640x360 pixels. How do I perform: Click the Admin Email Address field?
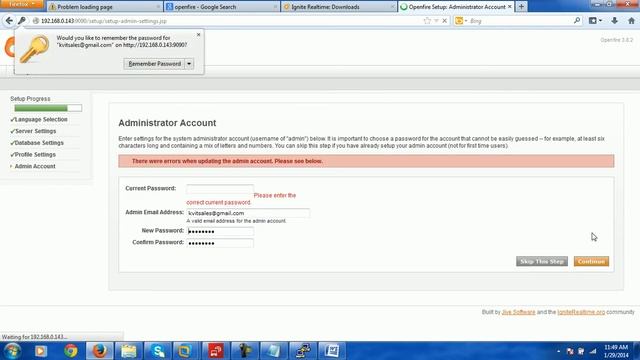[248, 213]
